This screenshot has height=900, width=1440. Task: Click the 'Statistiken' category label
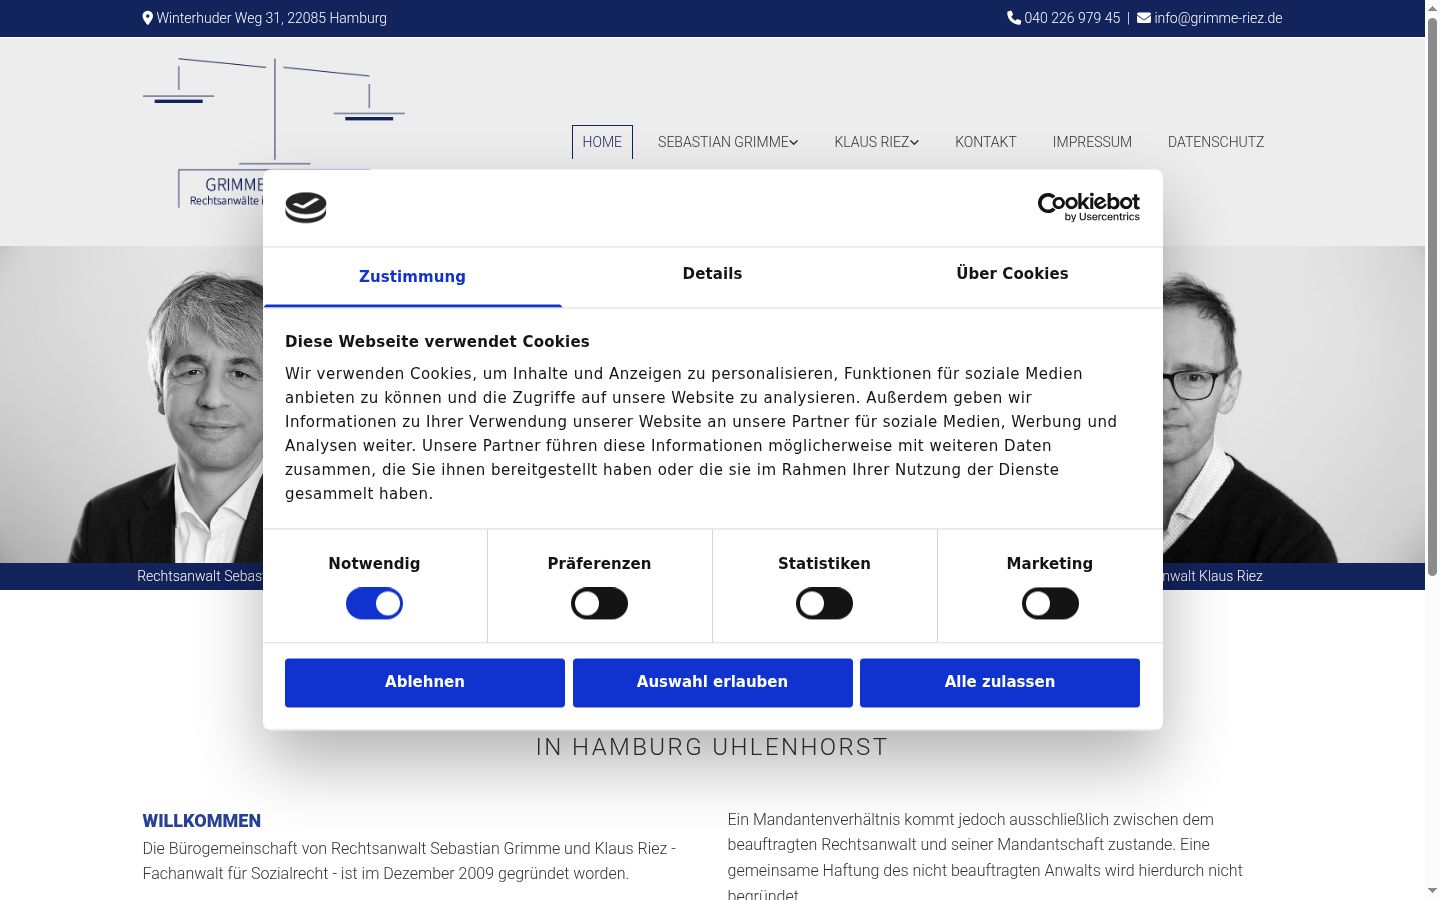824,564
